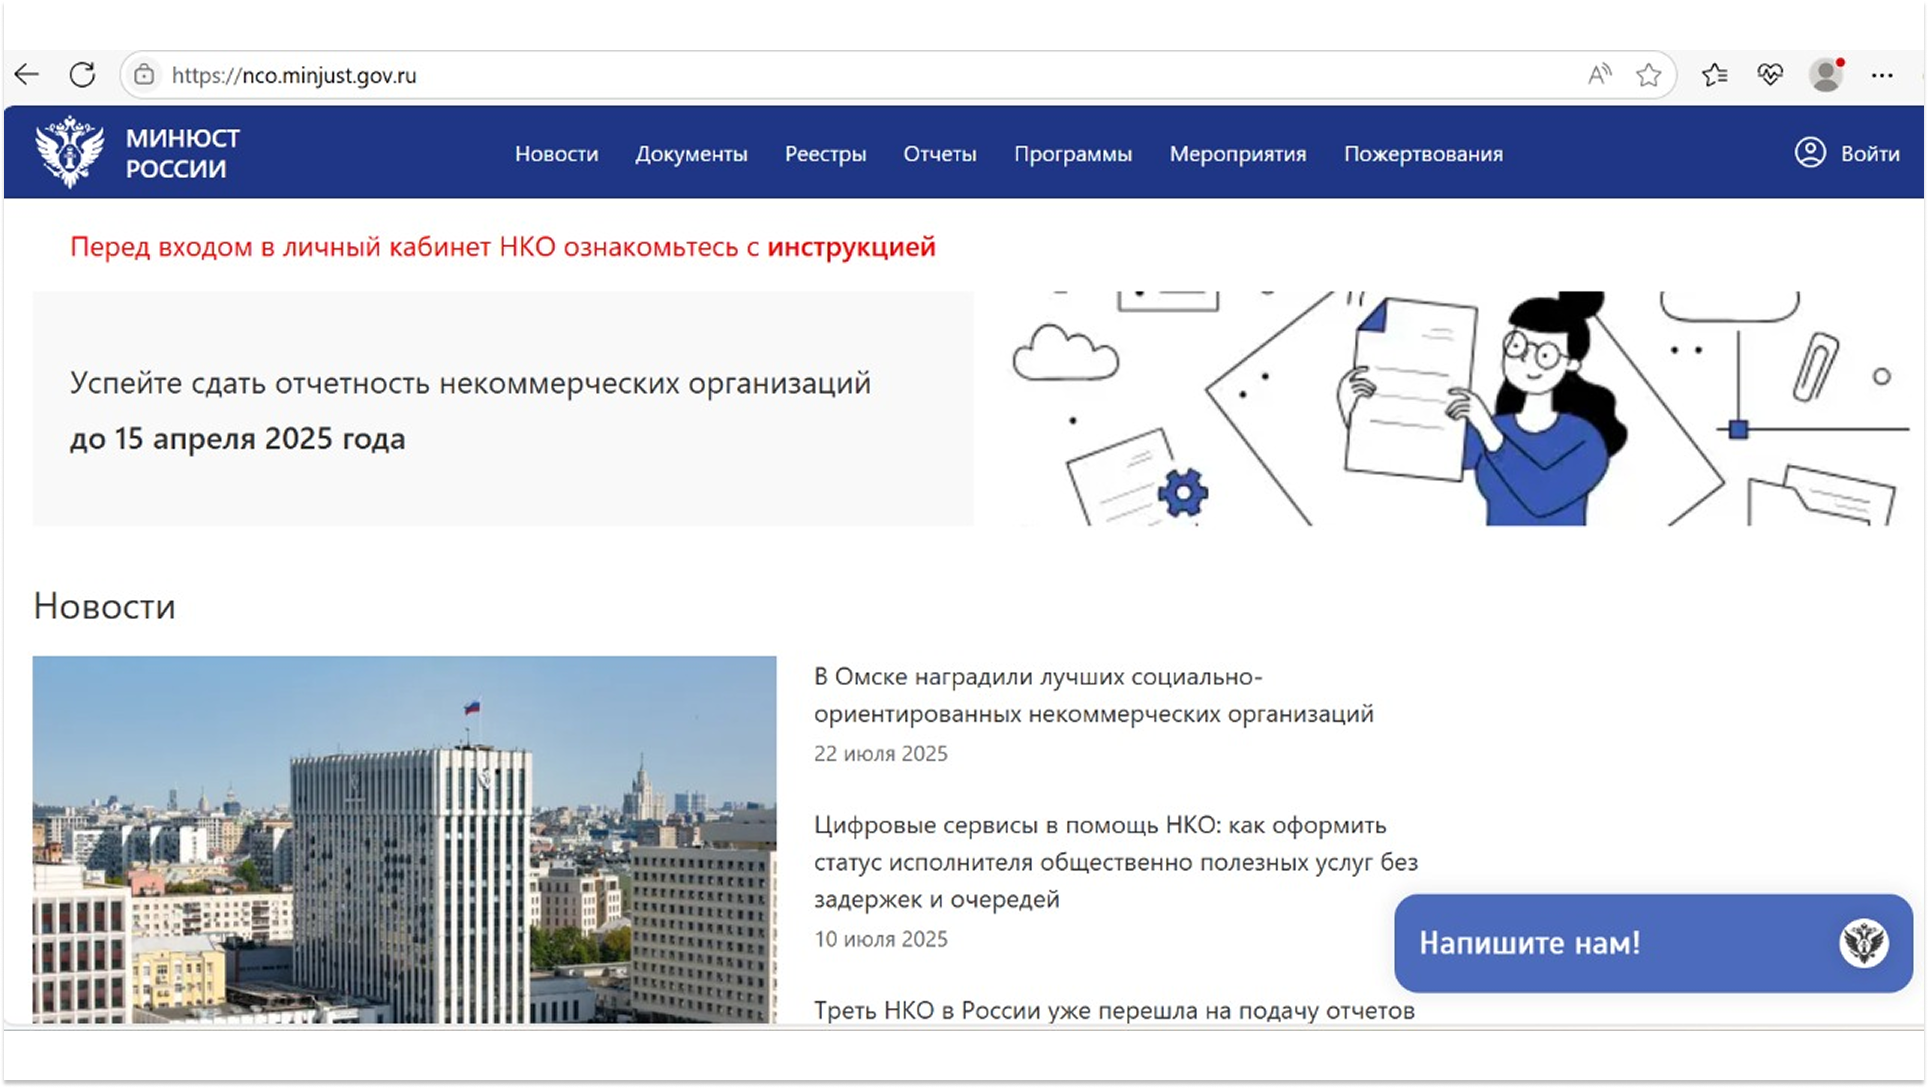Refresh the current page
Screen dimensions: 1928x1088
point(80,73)
